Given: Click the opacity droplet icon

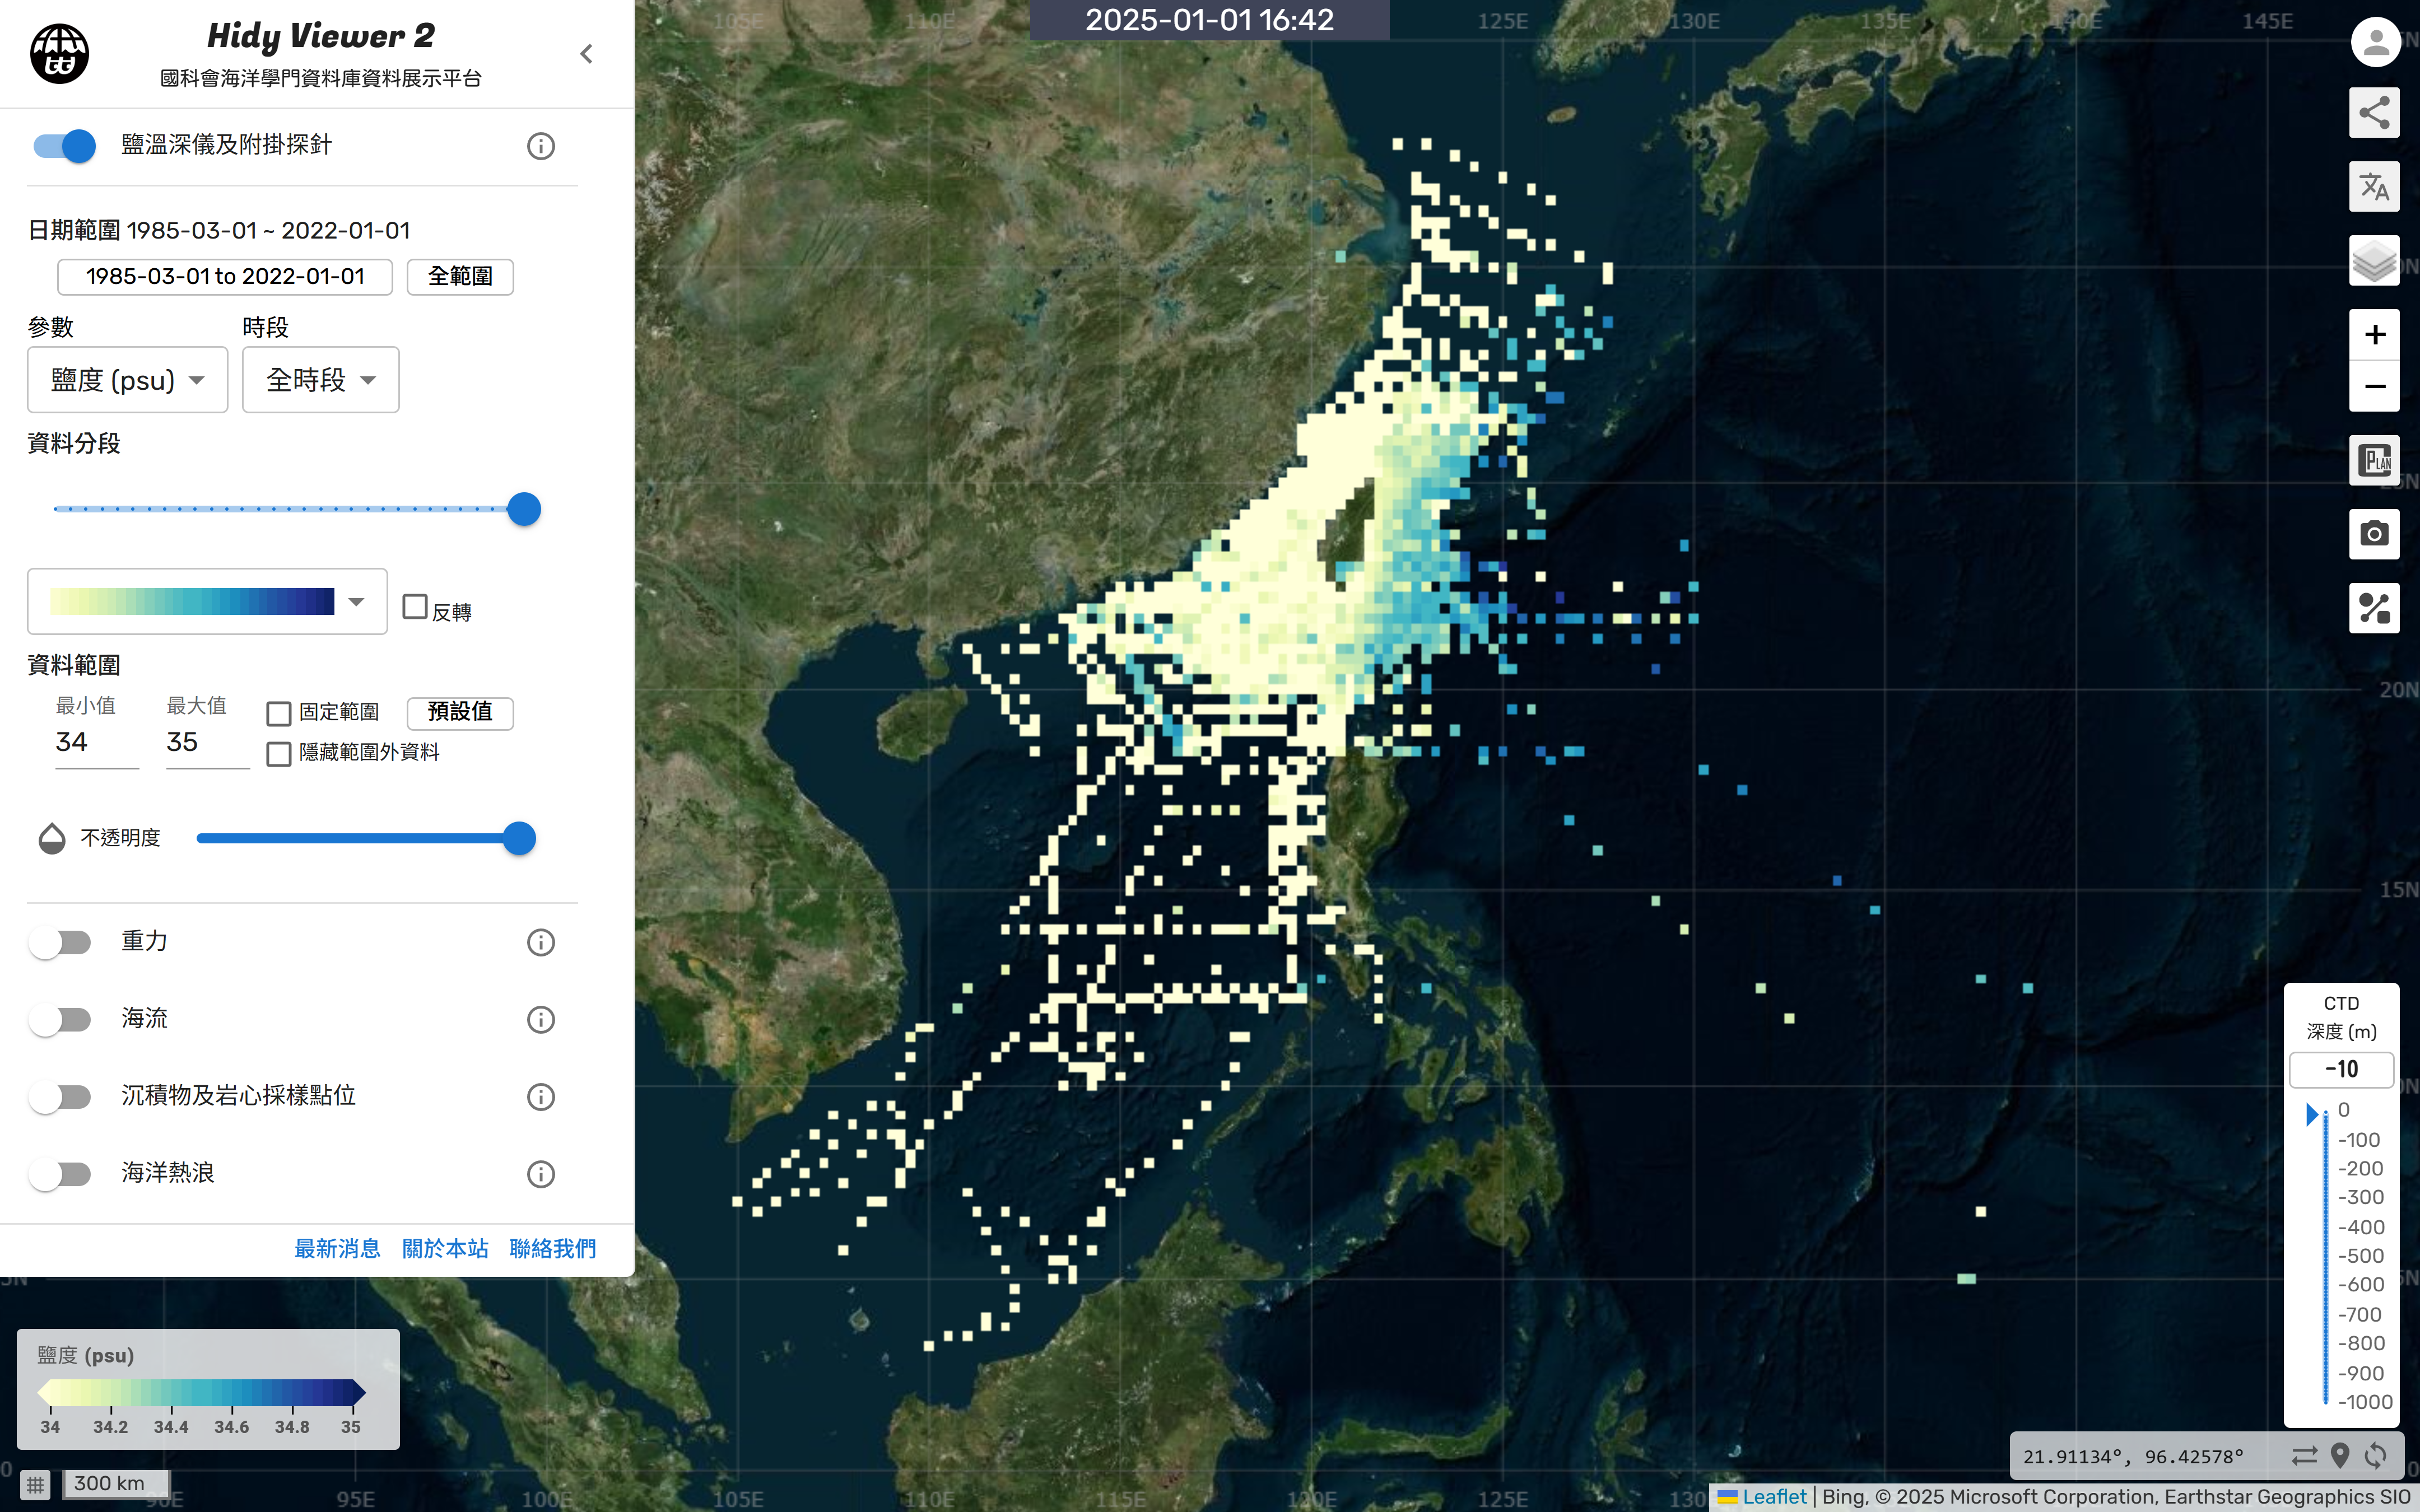Looking at the screenshot, I should (x=52, y=838).
